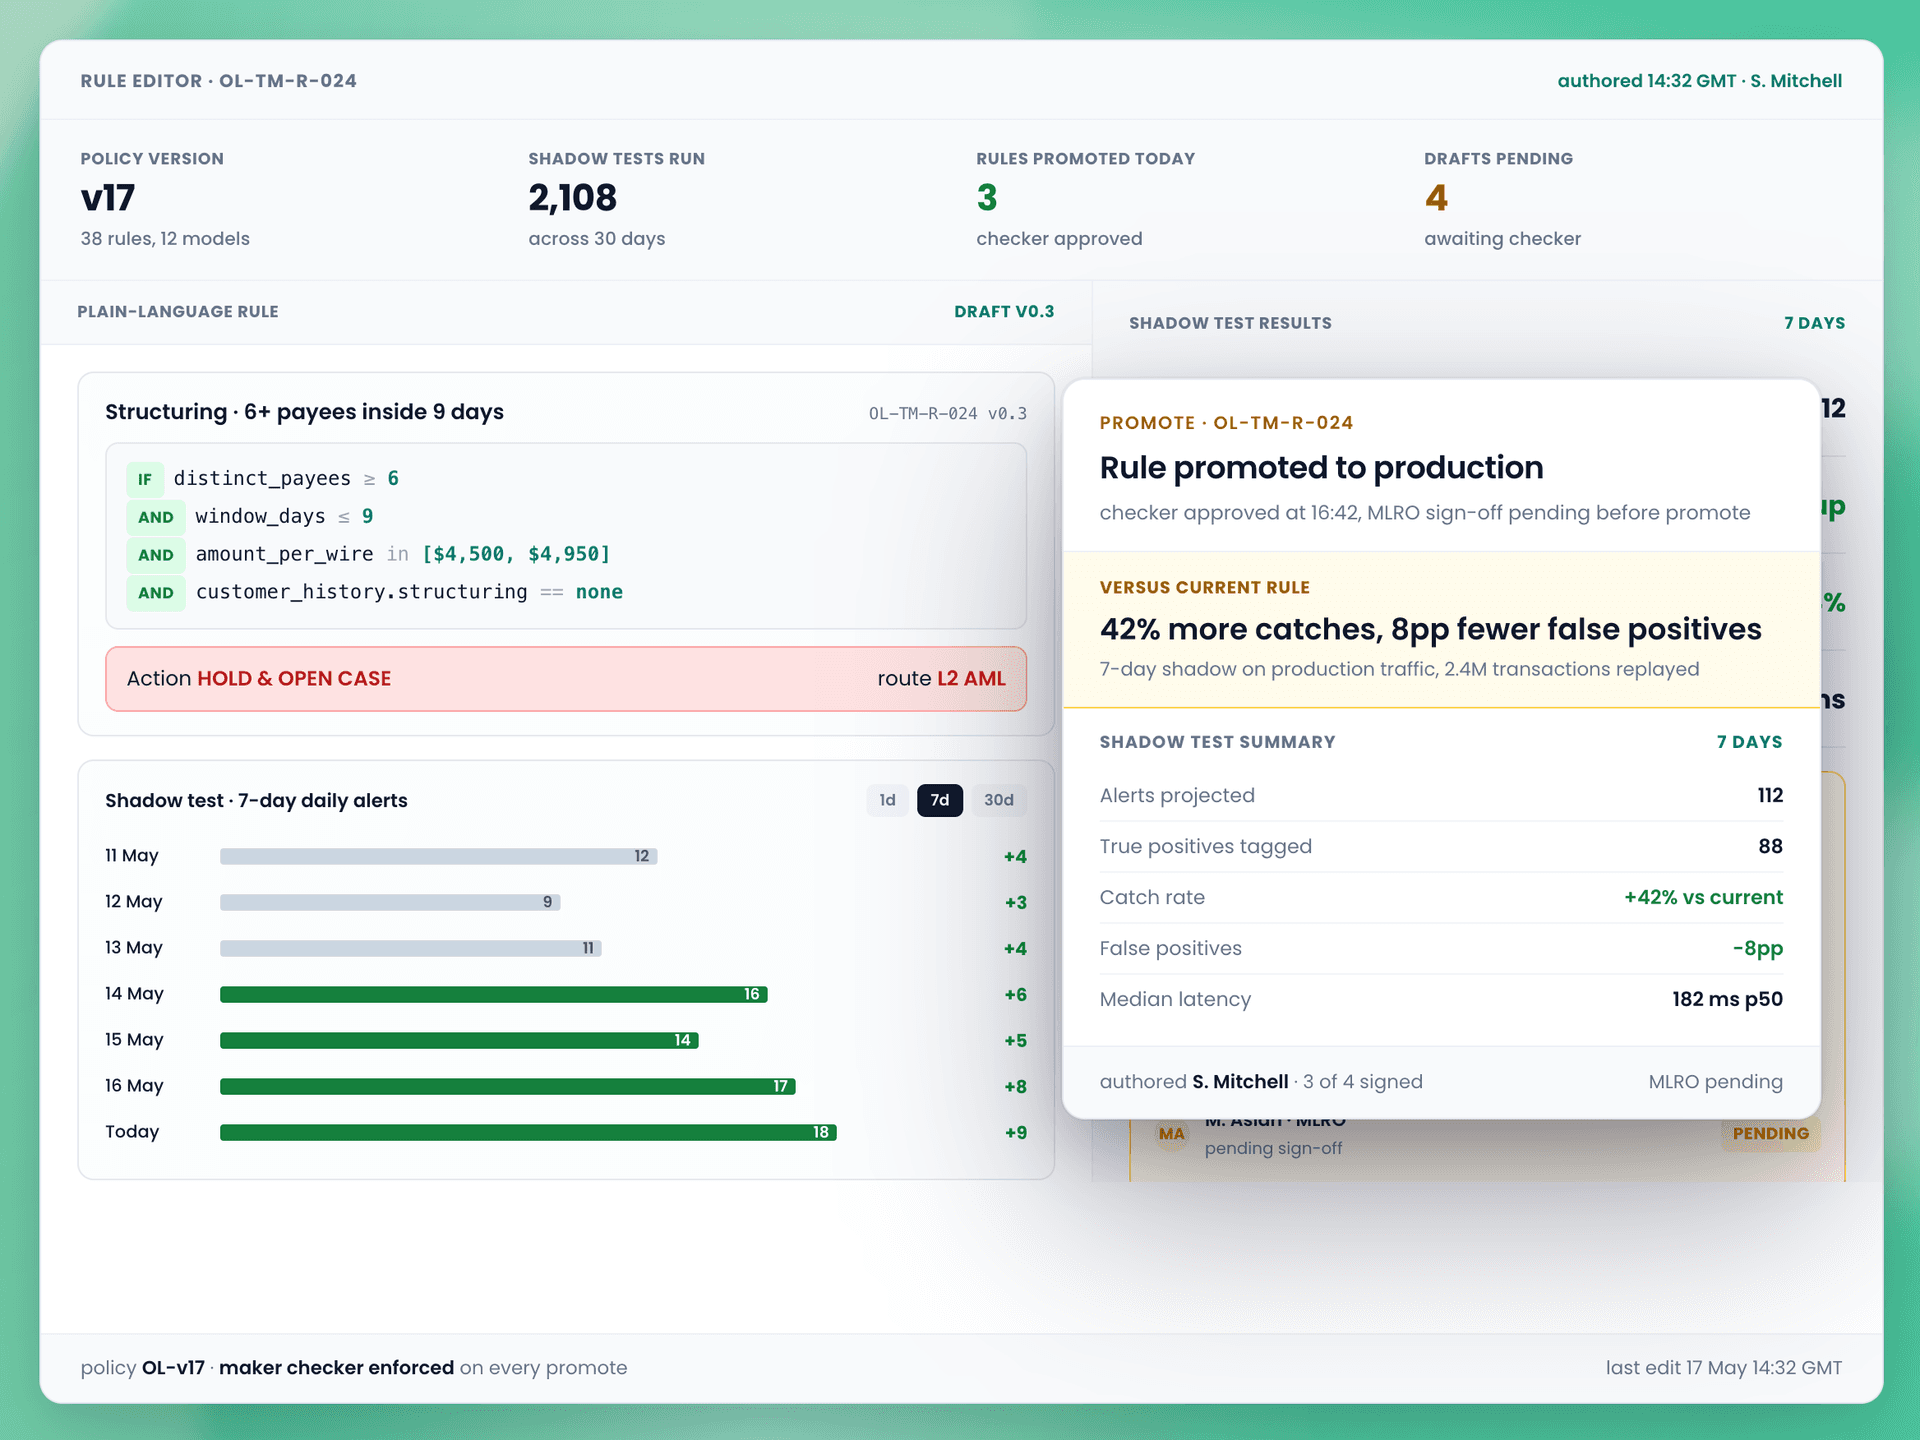Click S. Mitchell in dialog footer
The width and height of the screenshot is (1920, 1440).
1240,1081
